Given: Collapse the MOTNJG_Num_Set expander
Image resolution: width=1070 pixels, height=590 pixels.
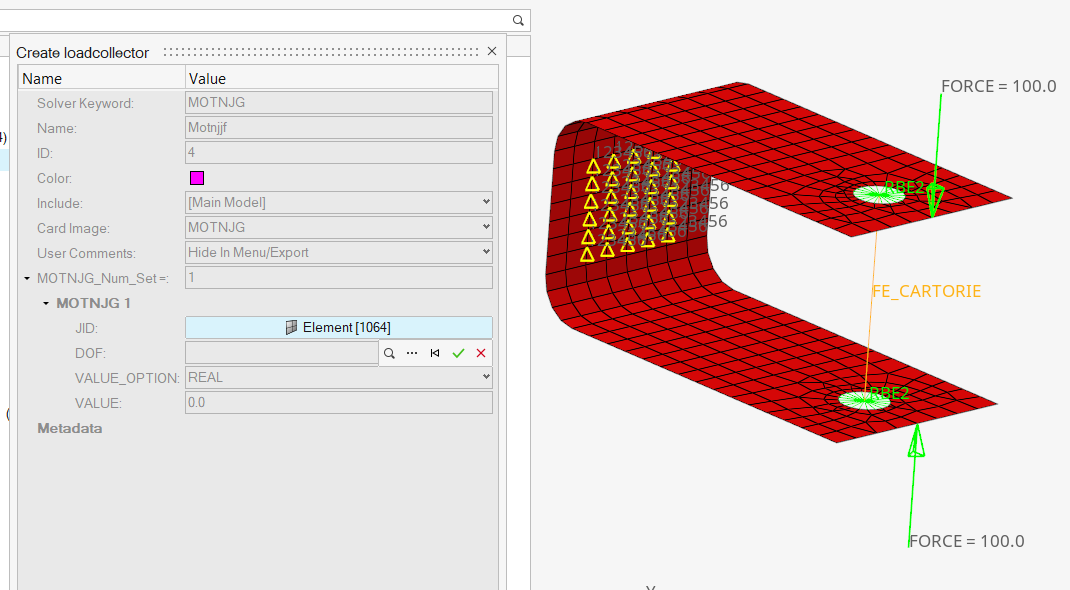Looking at the screenshot, I should coord(27,278).
